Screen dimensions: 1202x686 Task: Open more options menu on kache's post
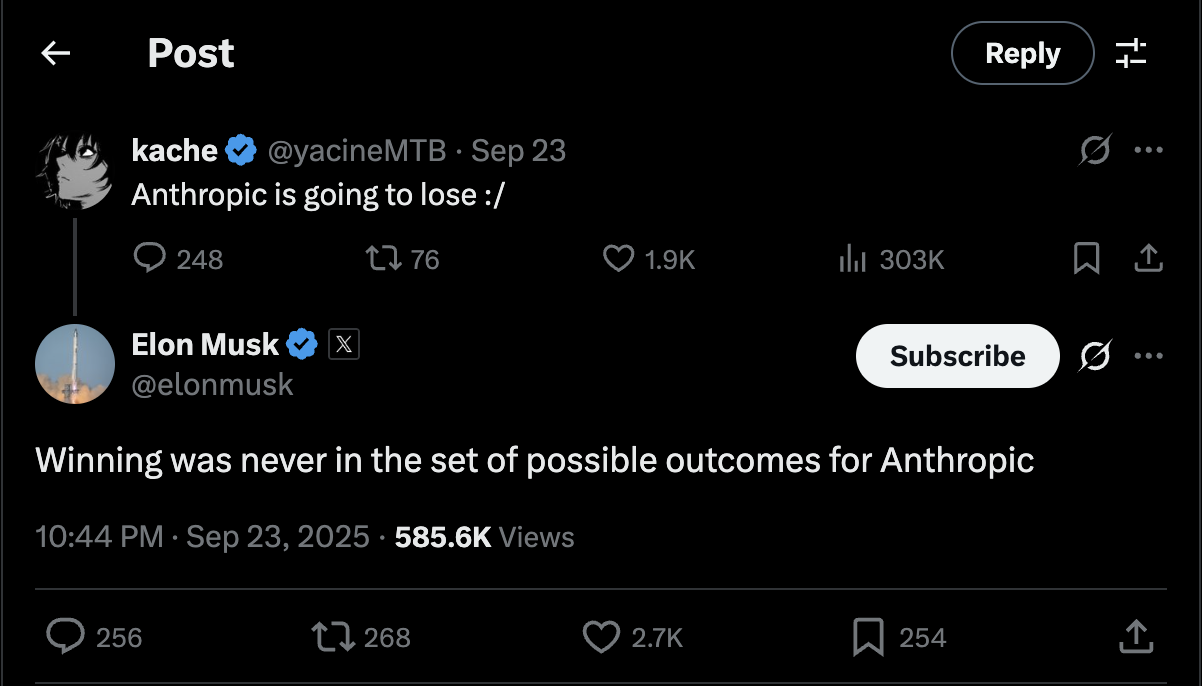coord(1149,149)
